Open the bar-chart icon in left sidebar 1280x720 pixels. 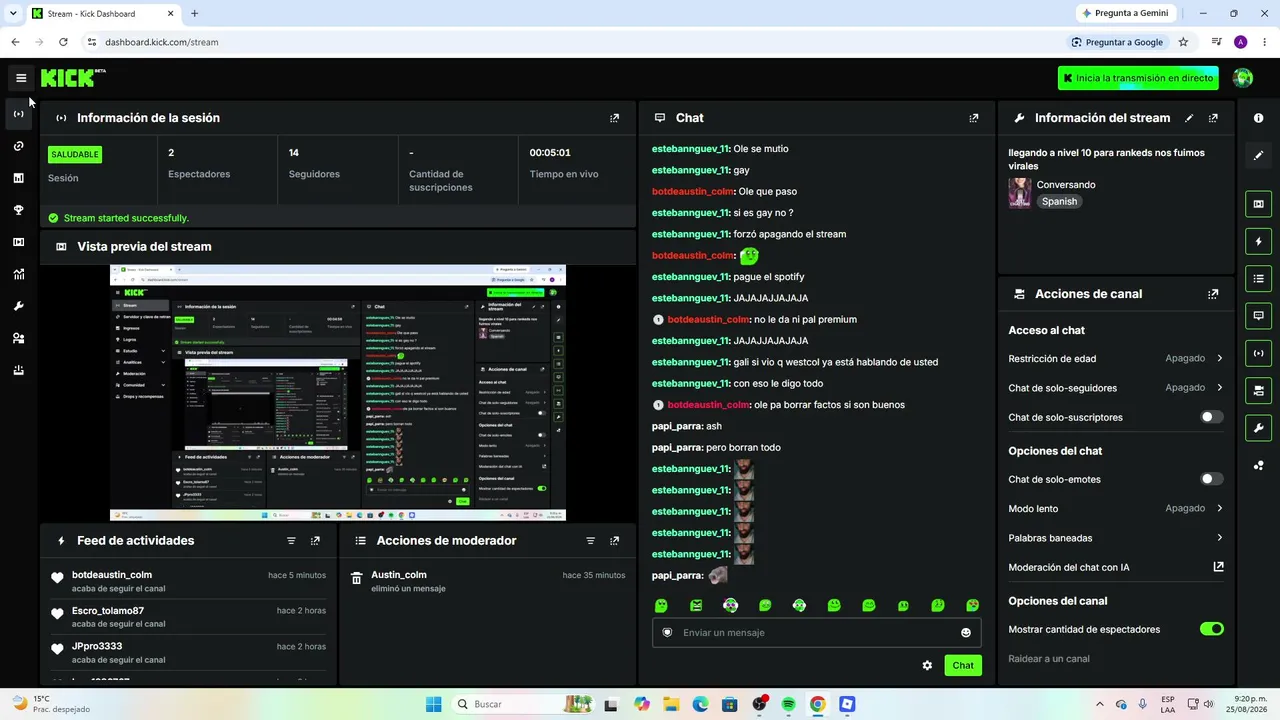tap(19, 178)
